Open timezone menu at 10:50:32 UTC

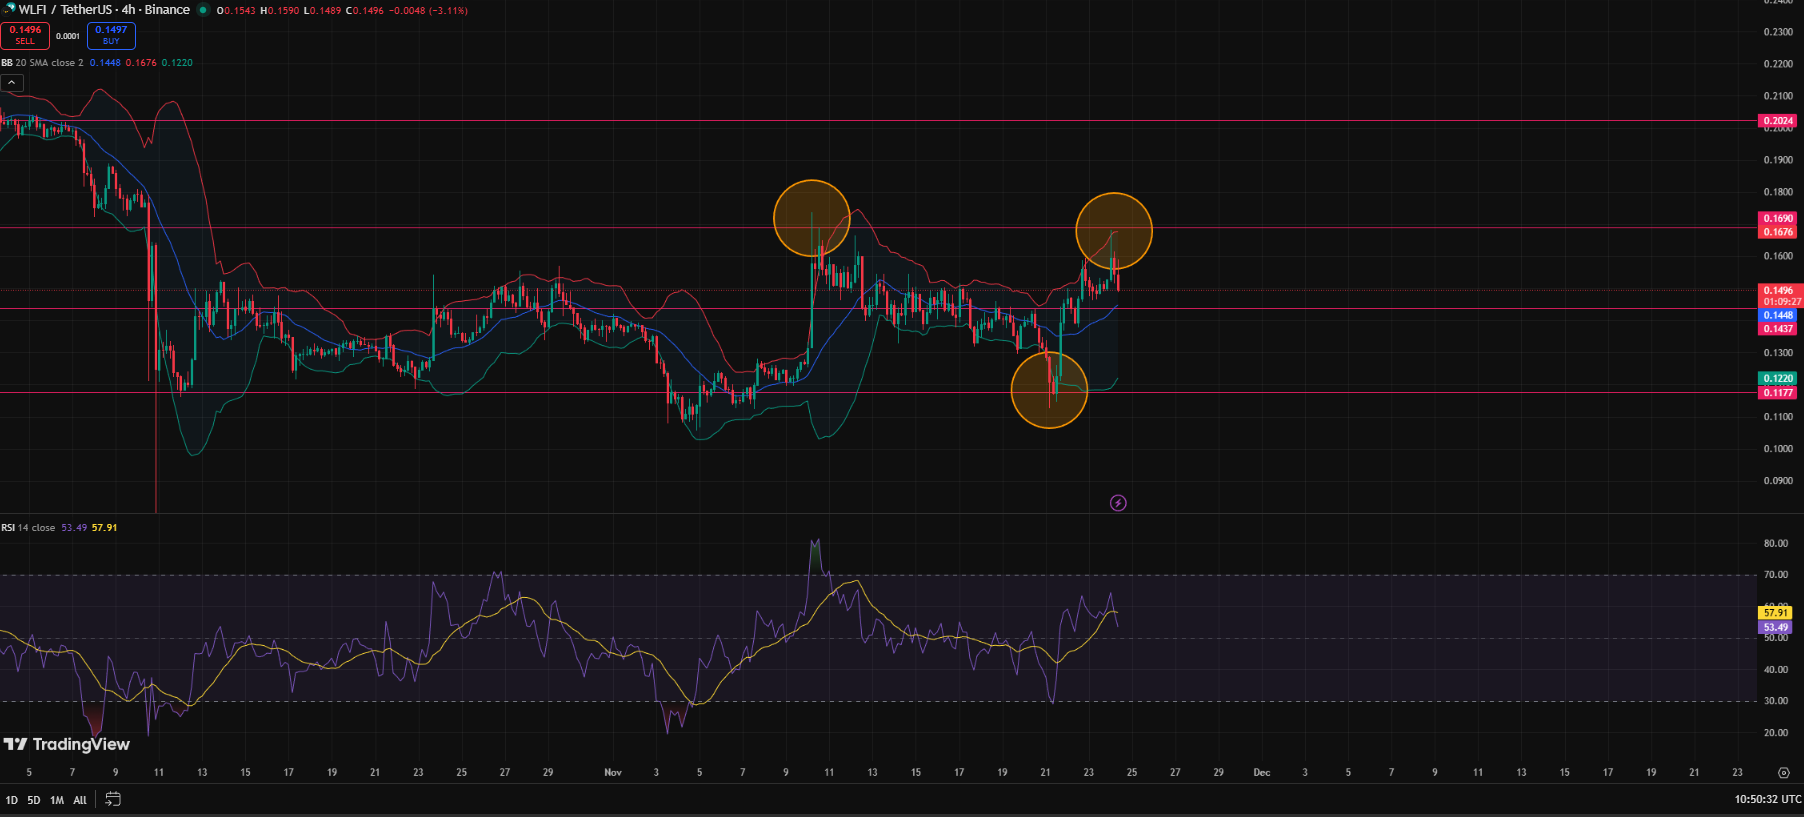[1767, 800]
